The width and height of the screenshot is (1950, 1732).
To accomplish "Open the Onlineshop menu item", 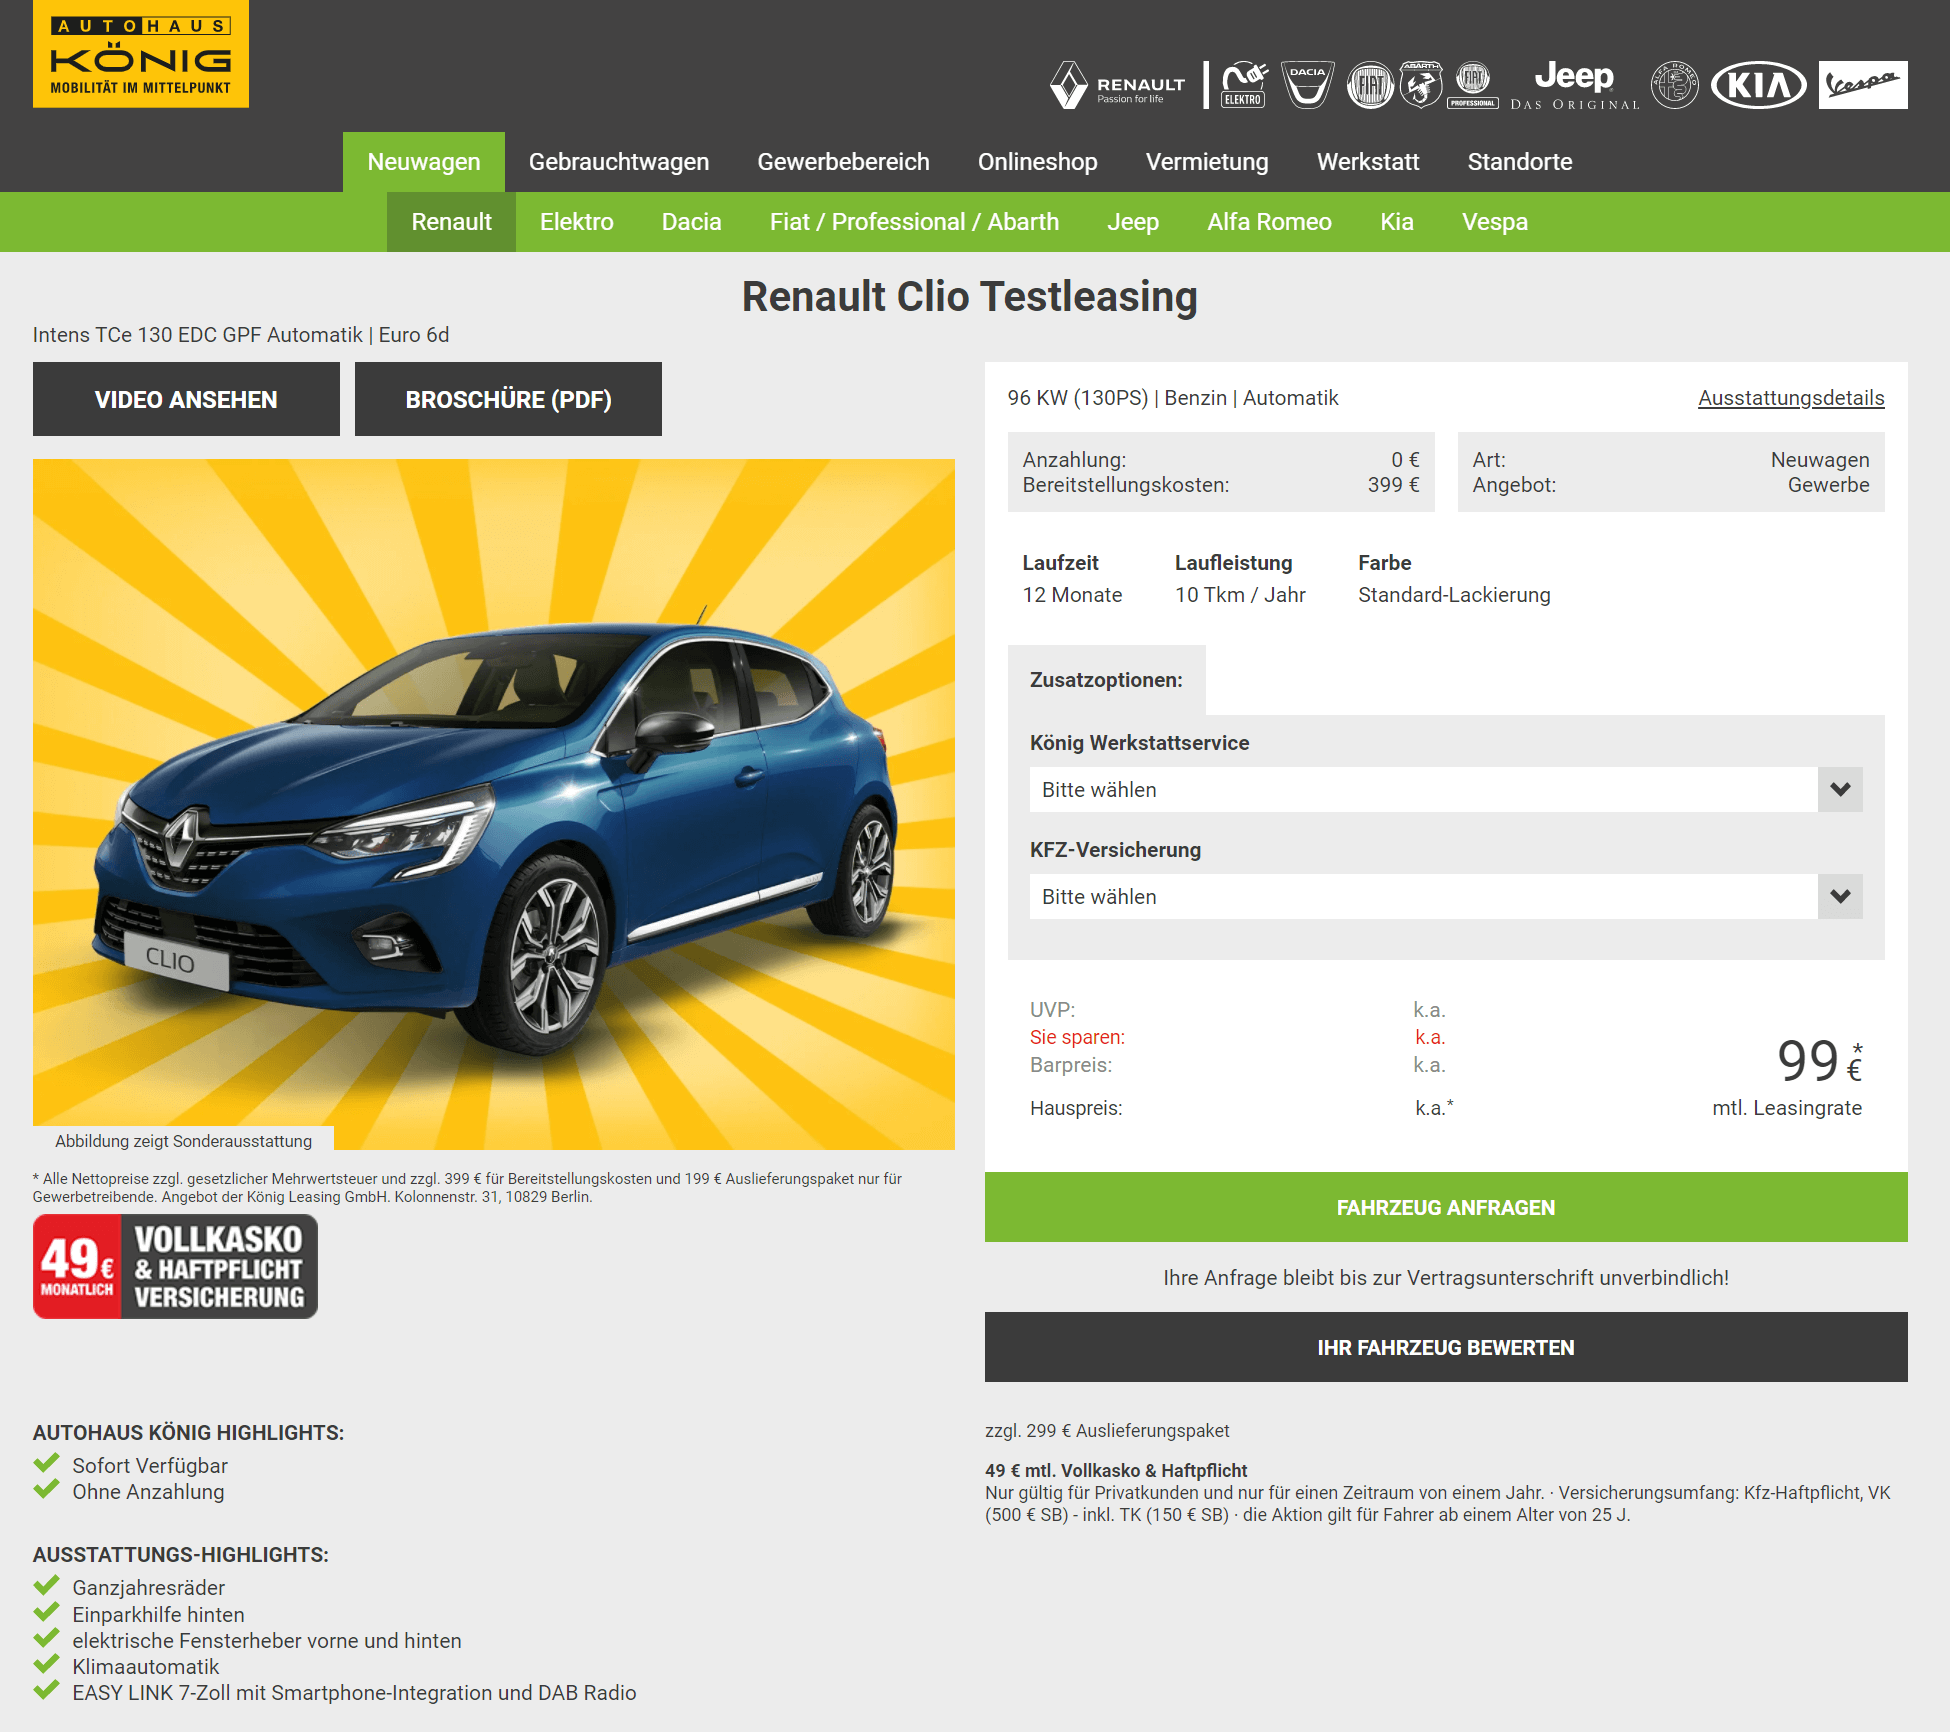I will (x=1038, y=162).
